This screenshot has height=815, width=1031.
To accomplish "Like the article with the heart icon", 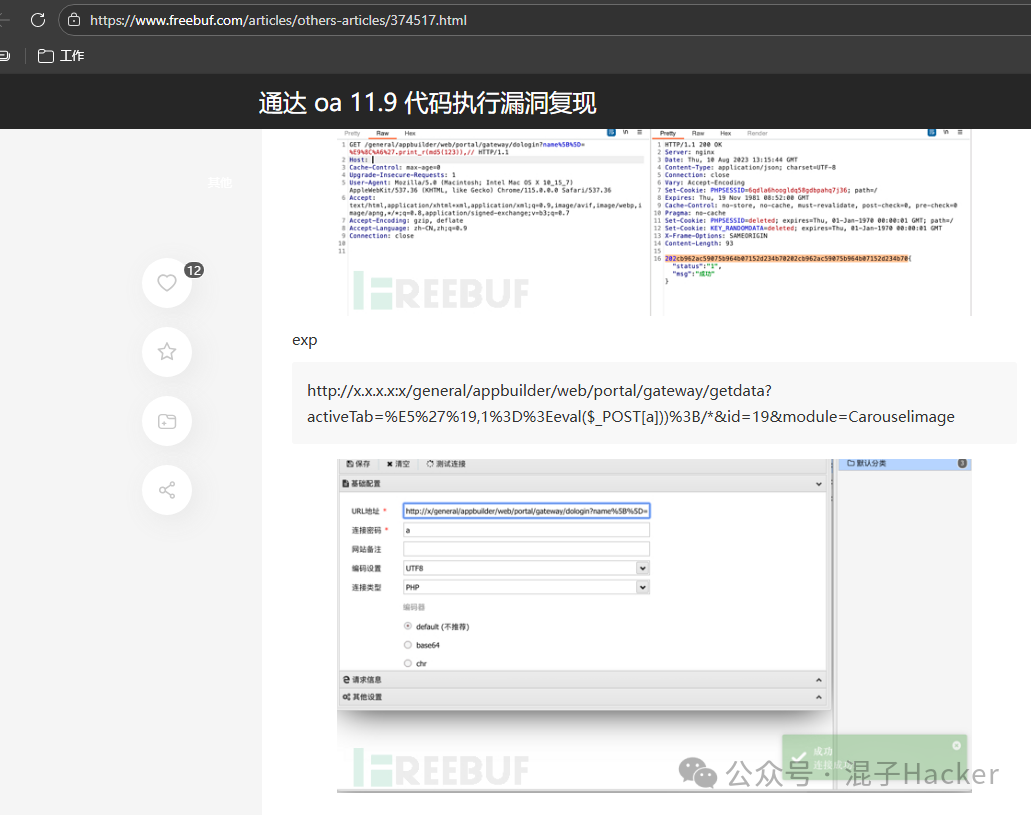I will point(167,283).
